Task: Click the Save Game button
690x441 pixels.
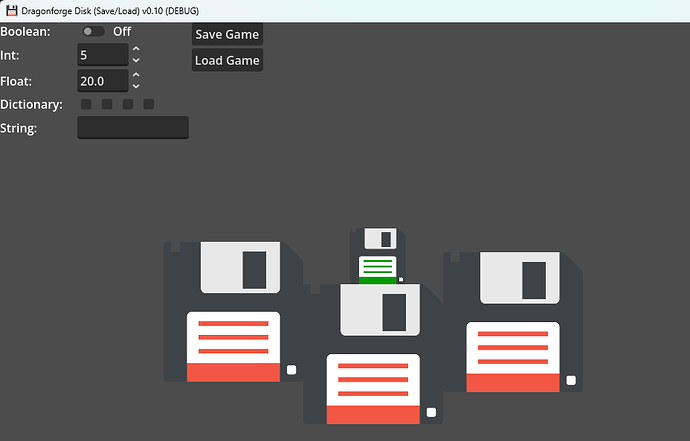Action: click(227, 34)
